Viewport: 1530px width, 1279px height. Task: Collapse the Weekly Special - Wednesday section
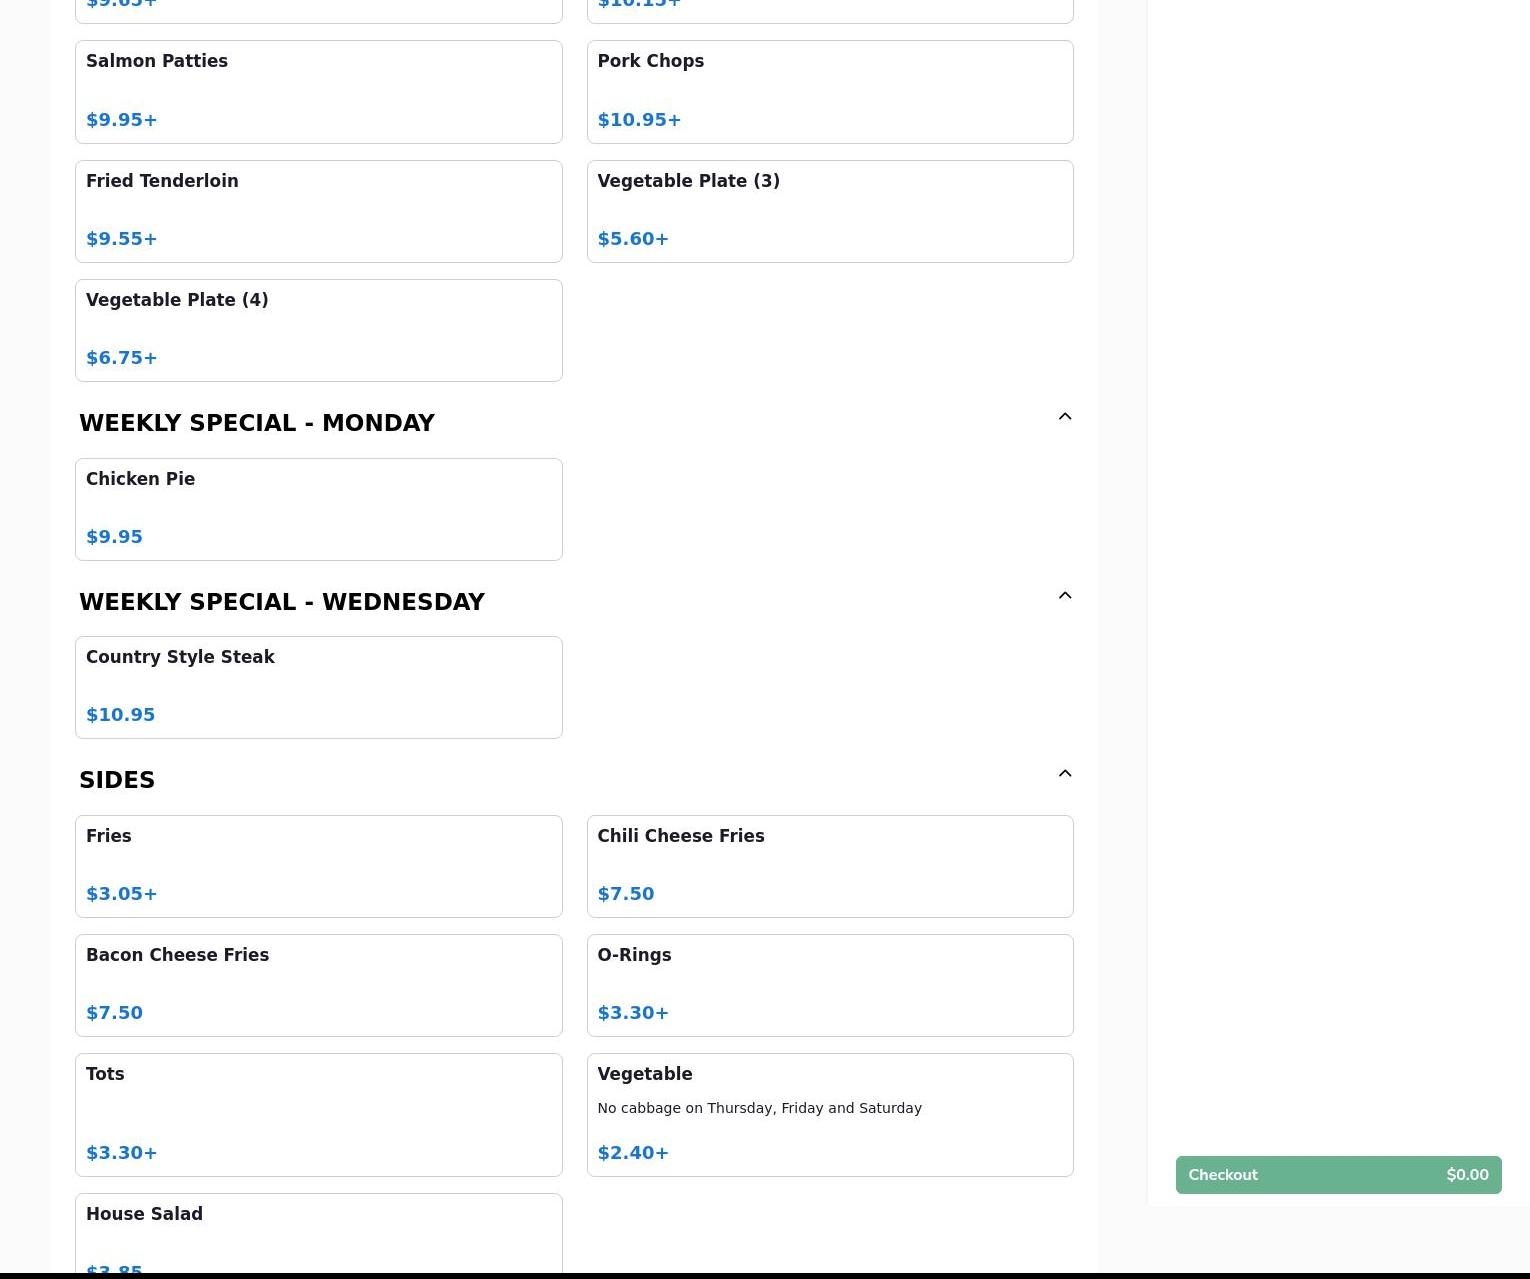pyautogui.click(x=1065, y=596)
